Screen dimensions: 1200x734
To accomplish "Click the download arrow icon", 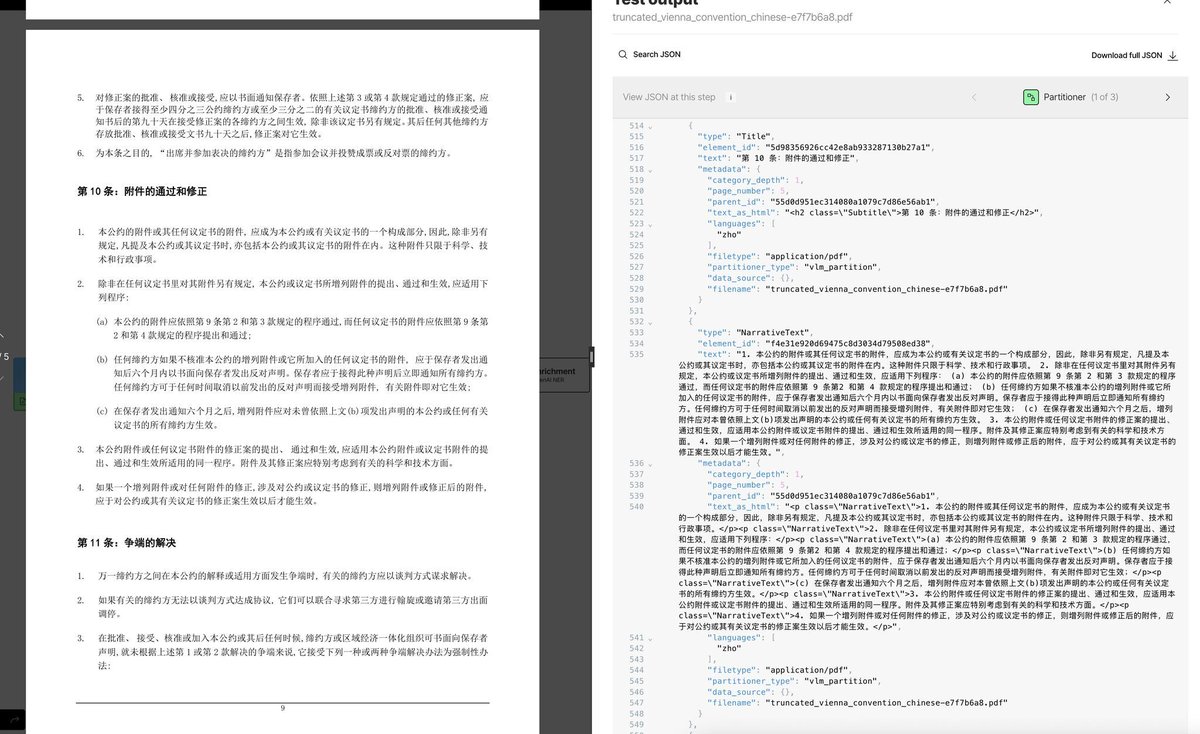I will (1173, 55).
